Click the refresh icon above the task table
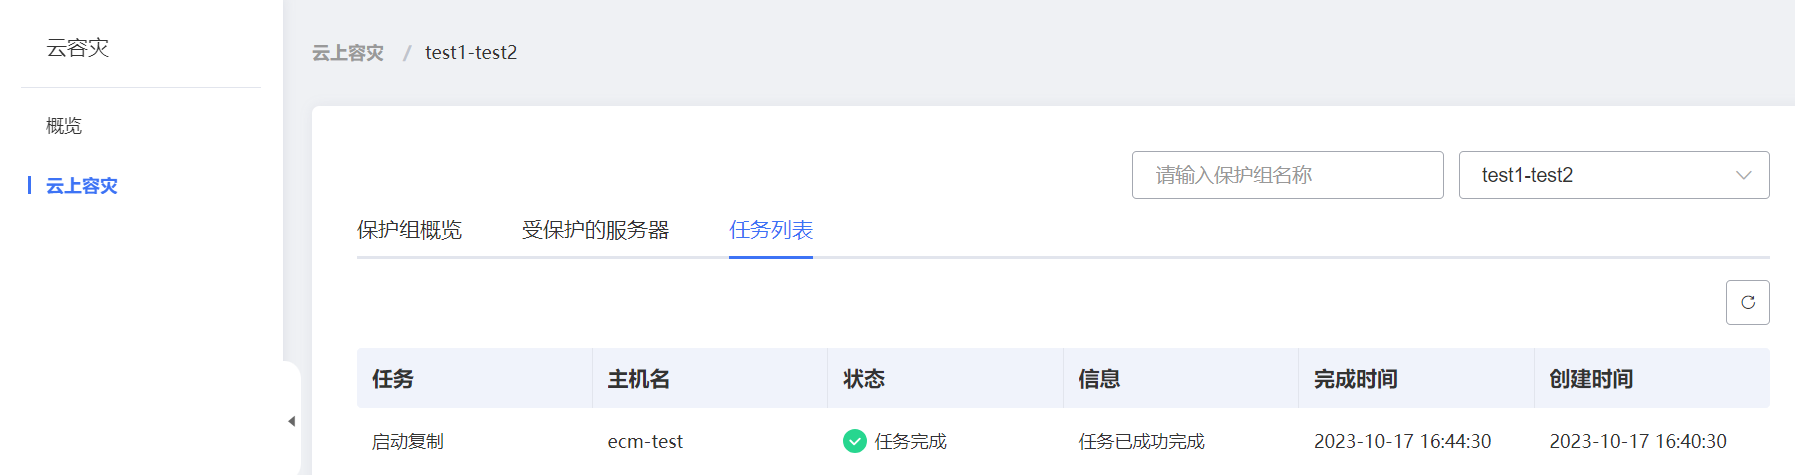The width and height of the screenshot is (1795, 475). [1747, 303]
